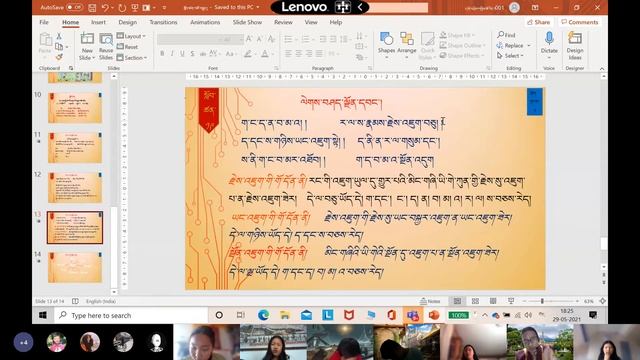This screenshot has width=640, height=360.
Task: Toggle Underline formatting
Action: [182, 53]
